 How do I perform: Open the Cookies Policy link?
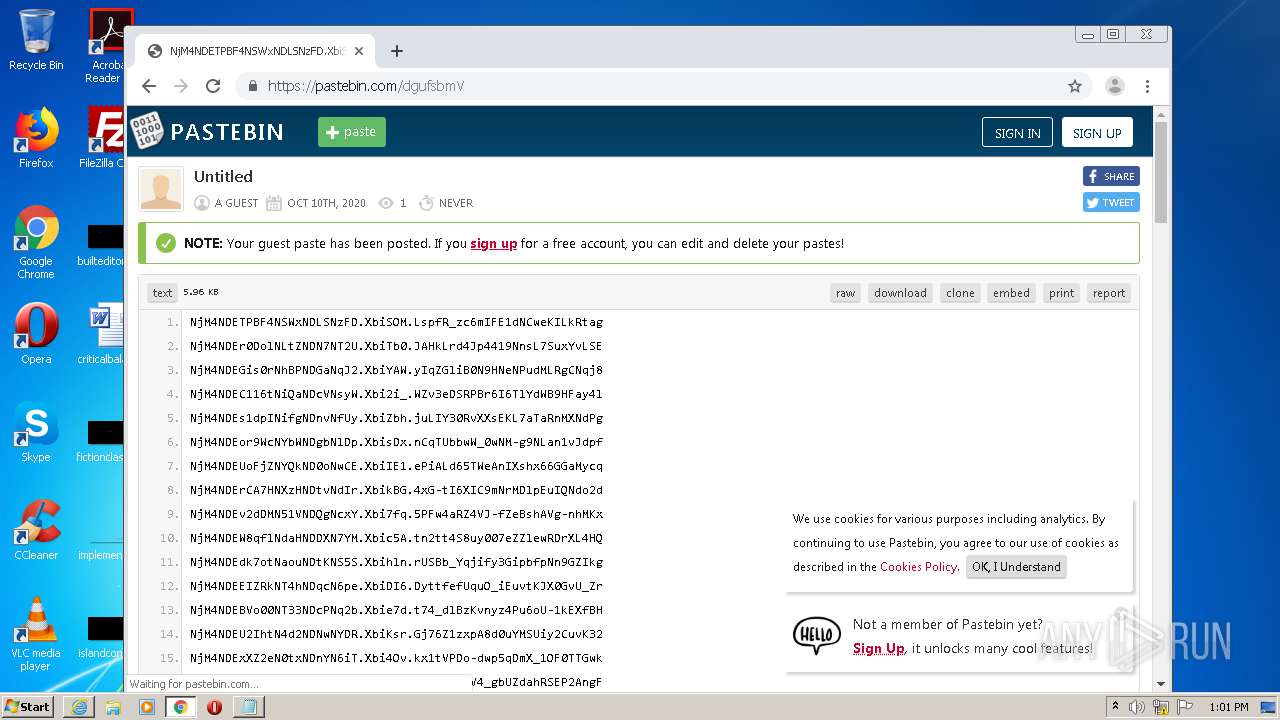(918, 567)
